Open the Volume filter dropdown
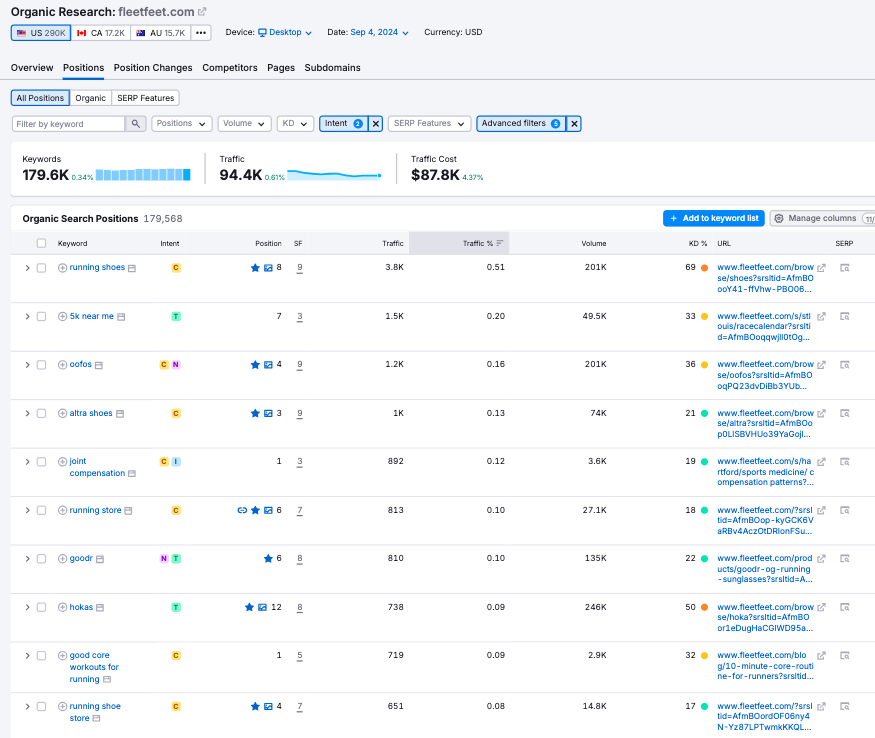This screenshot has width=875, height=738. coord(245,124)
